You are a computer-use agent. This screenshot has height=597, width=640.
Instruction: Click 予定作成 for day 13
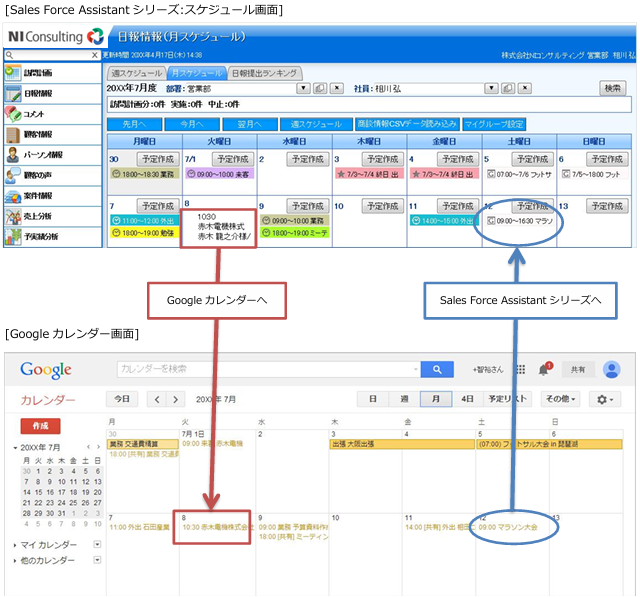[607, 206]
